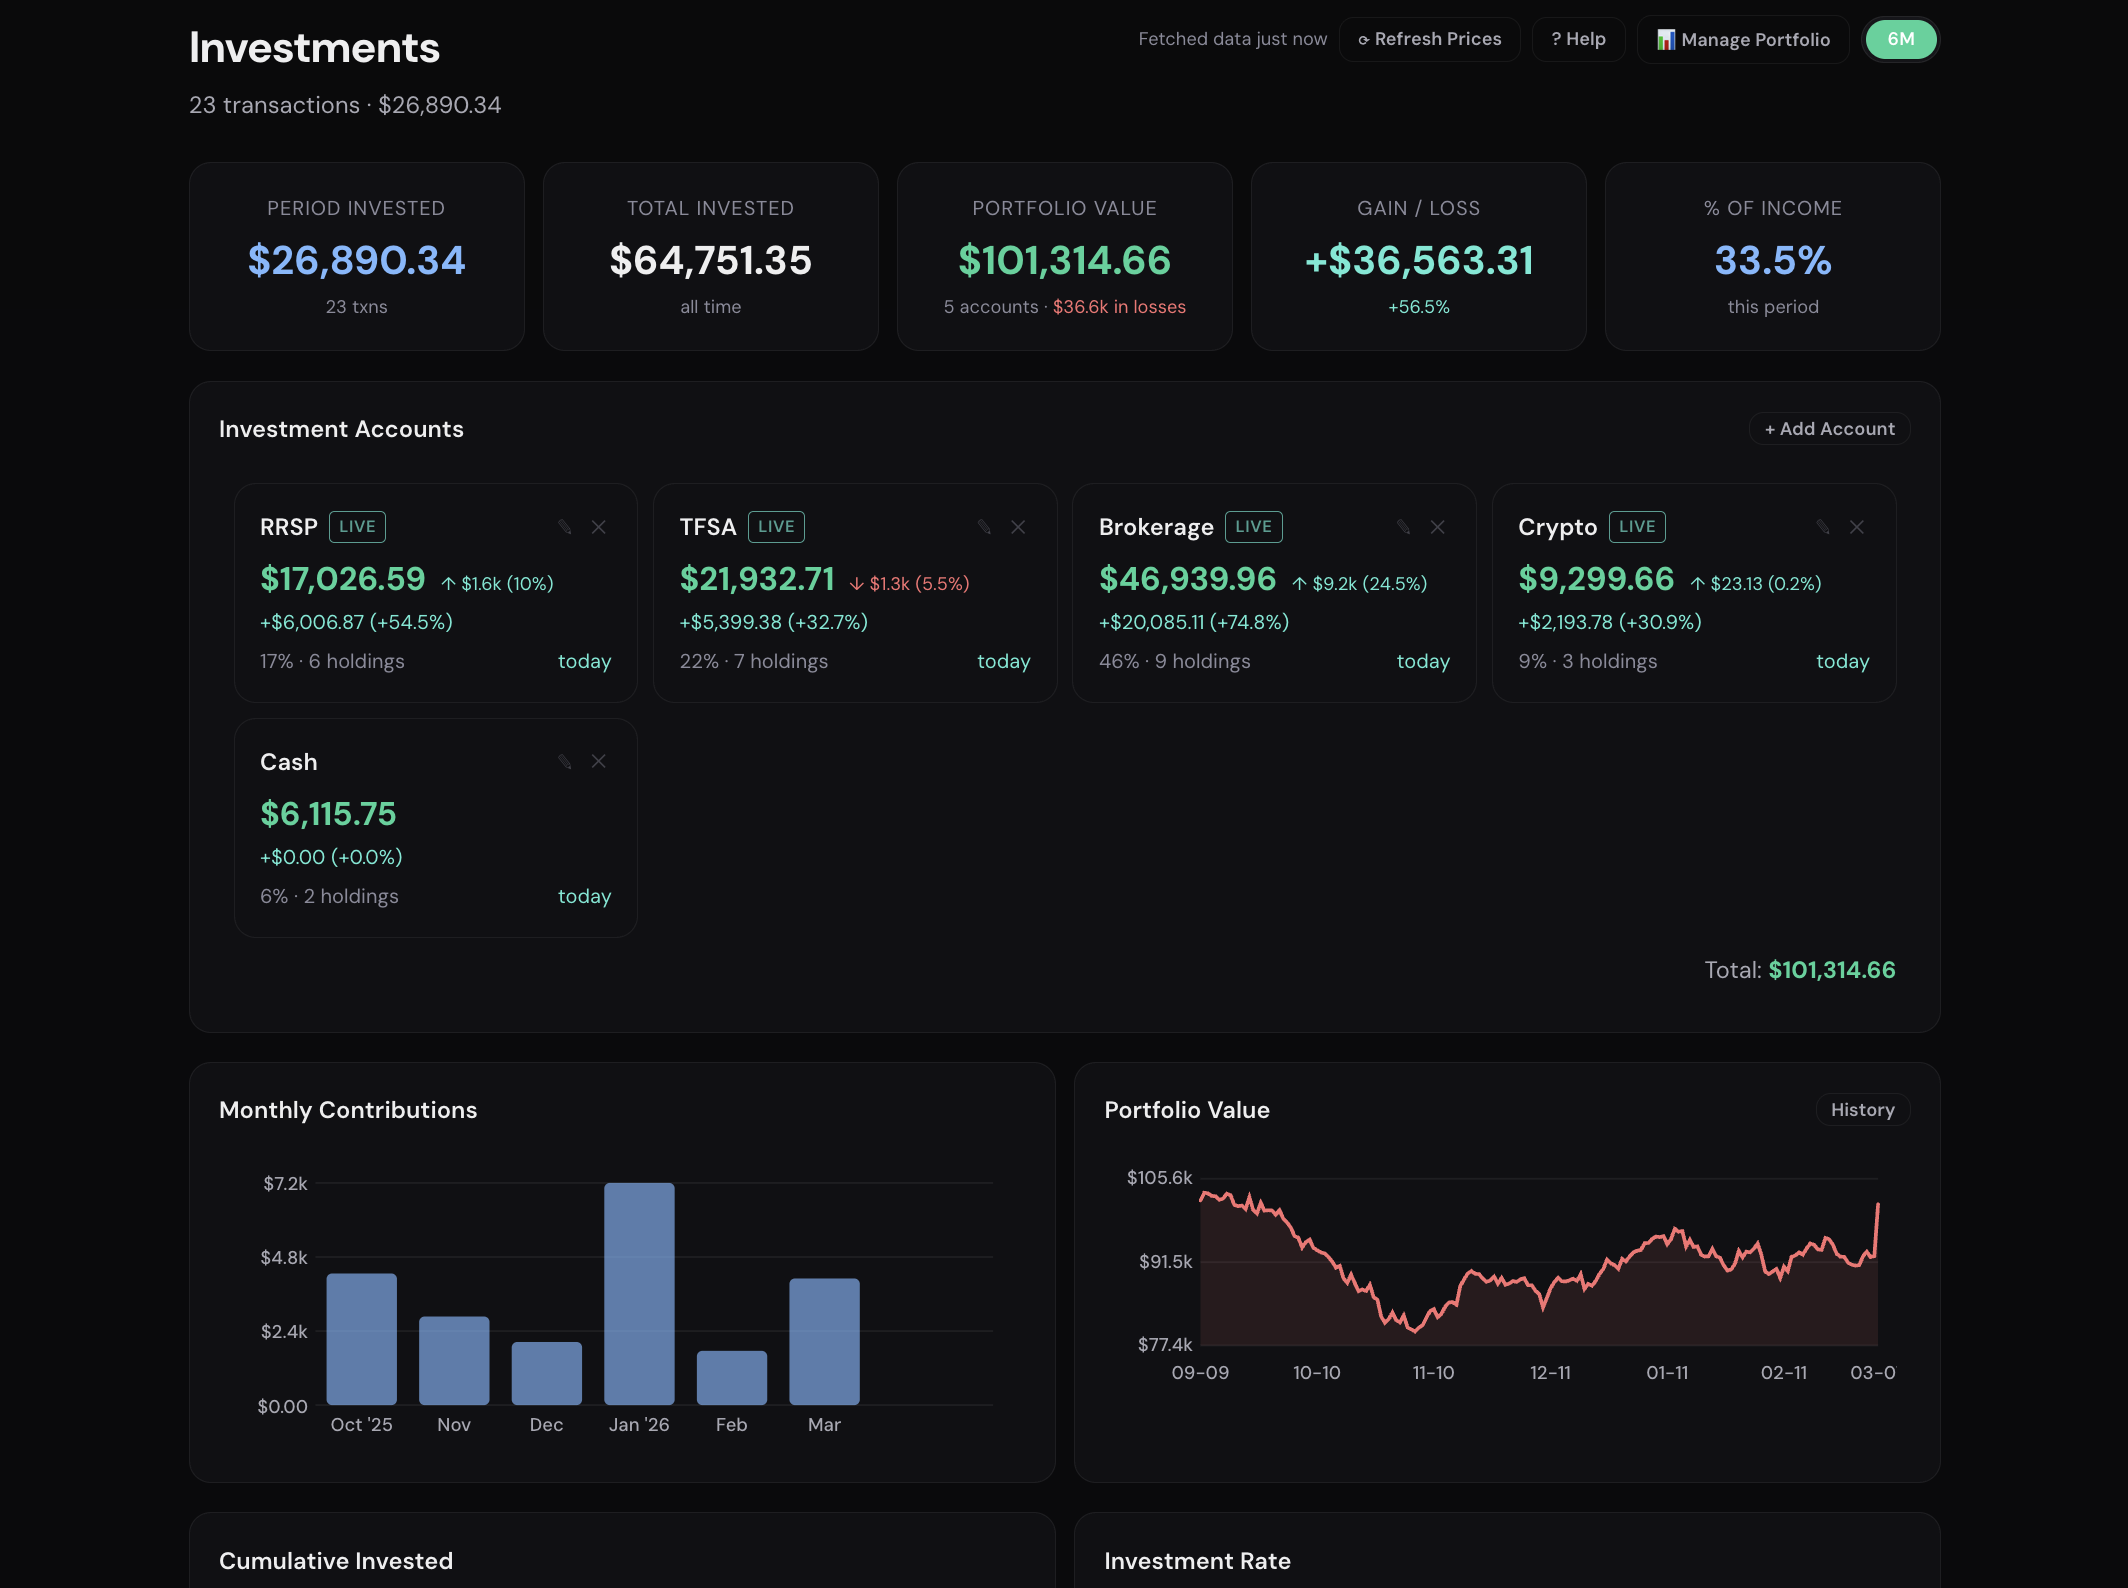
Task: Toggle the RRSP LIVE status indicator
Action: click(357, 527)
